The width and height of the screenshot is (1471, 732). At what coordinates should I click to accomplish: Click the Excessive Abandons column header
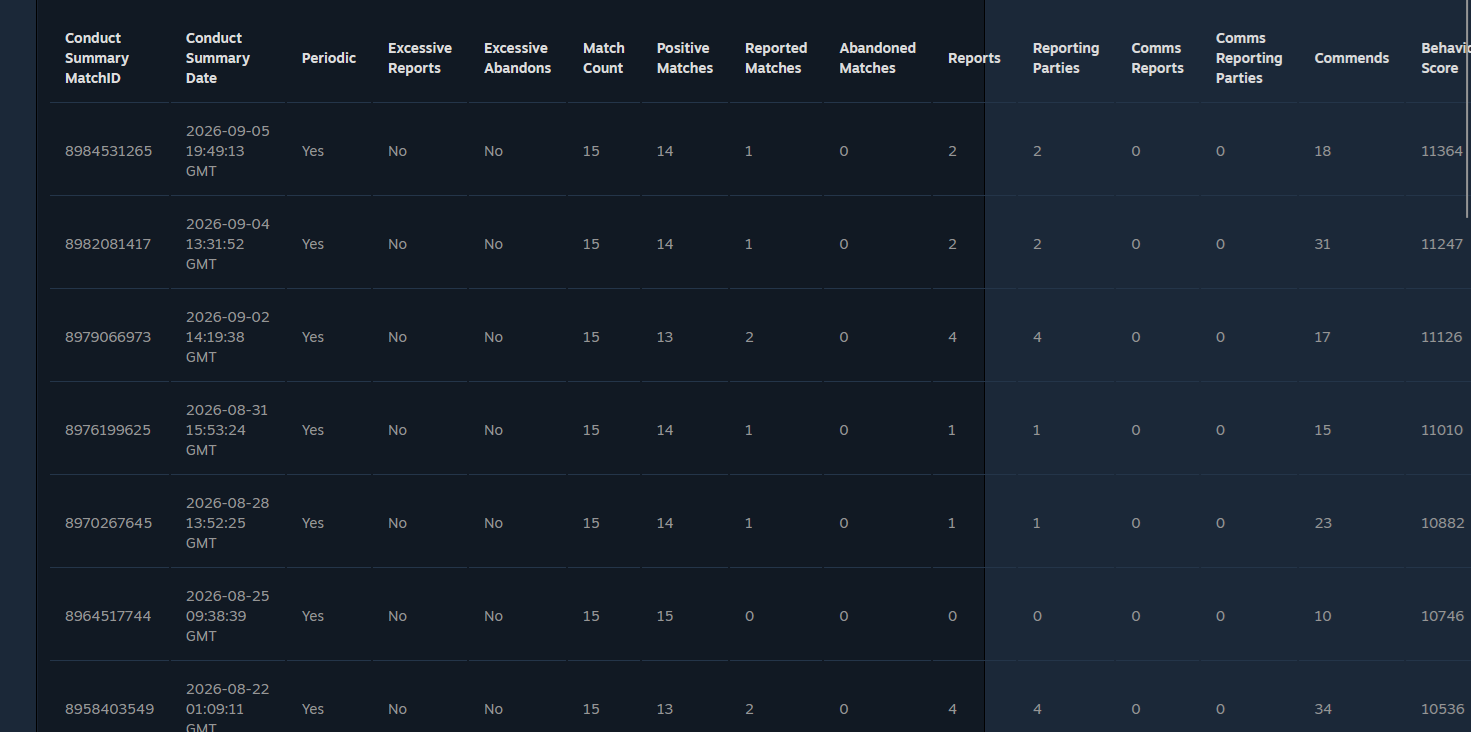(x=518, y=58)
